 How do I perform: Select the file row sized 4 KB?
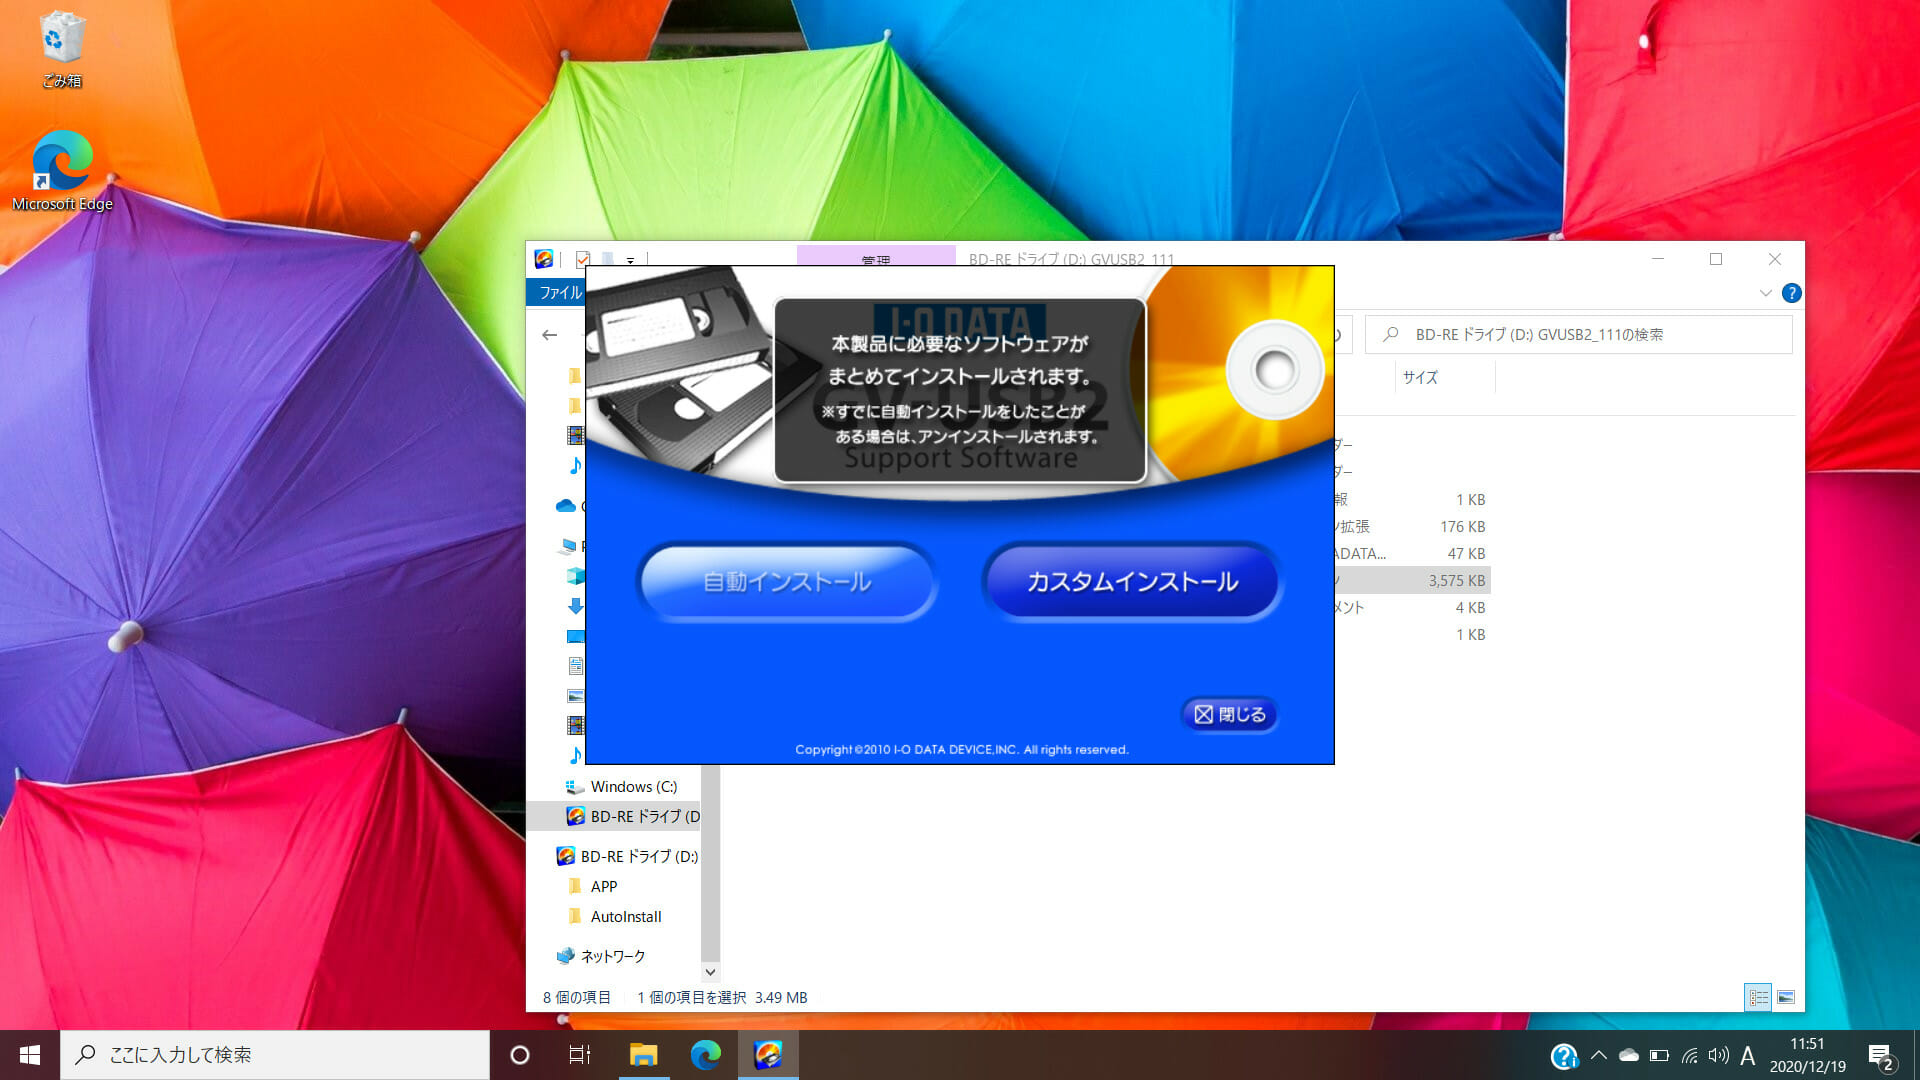click(1412, 607)
